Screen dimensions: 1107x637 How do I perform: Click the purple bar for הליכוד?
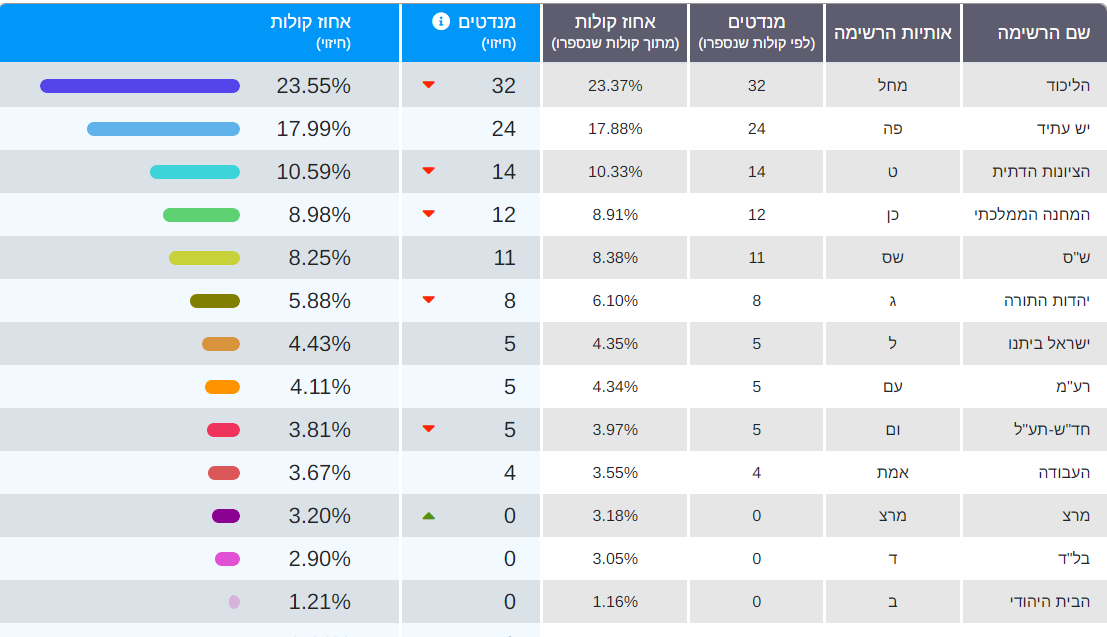click(140, 86)
